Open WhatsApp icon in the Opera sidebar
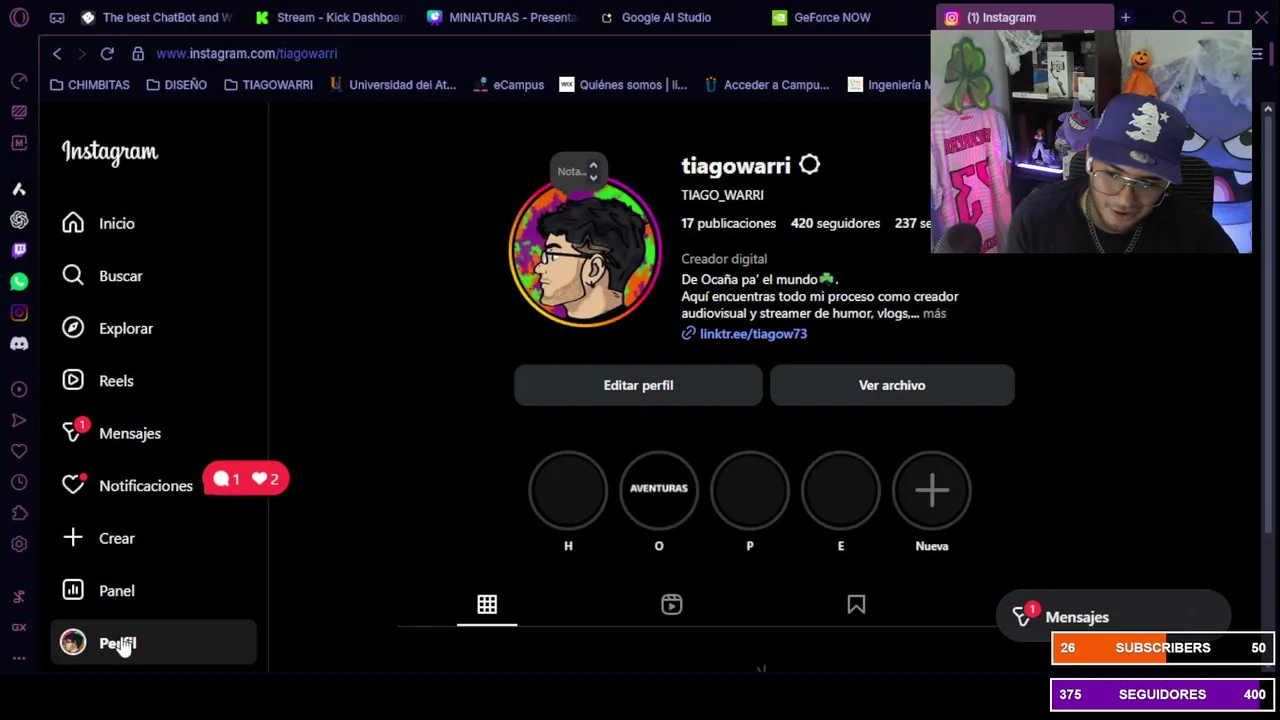The image size is (1280, 720). tap(19, 281)
